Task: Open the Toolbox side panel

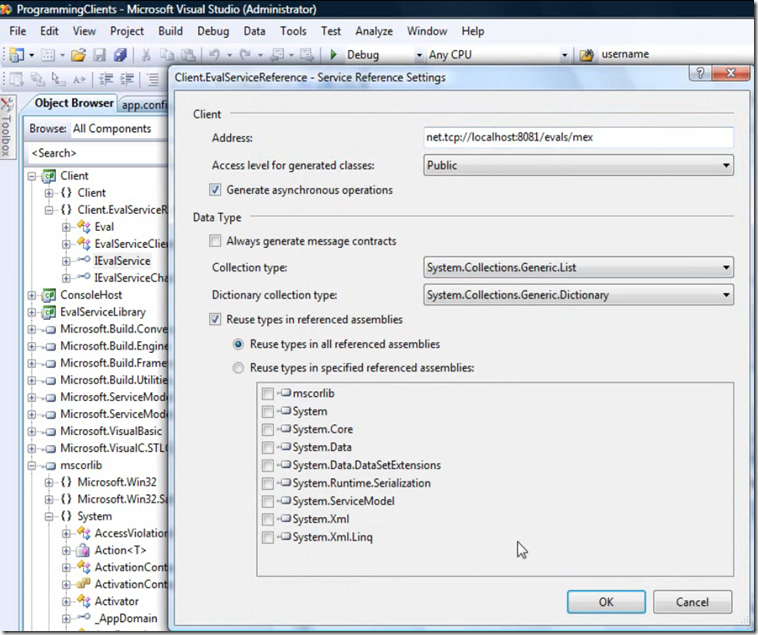Action: point(7,126)
